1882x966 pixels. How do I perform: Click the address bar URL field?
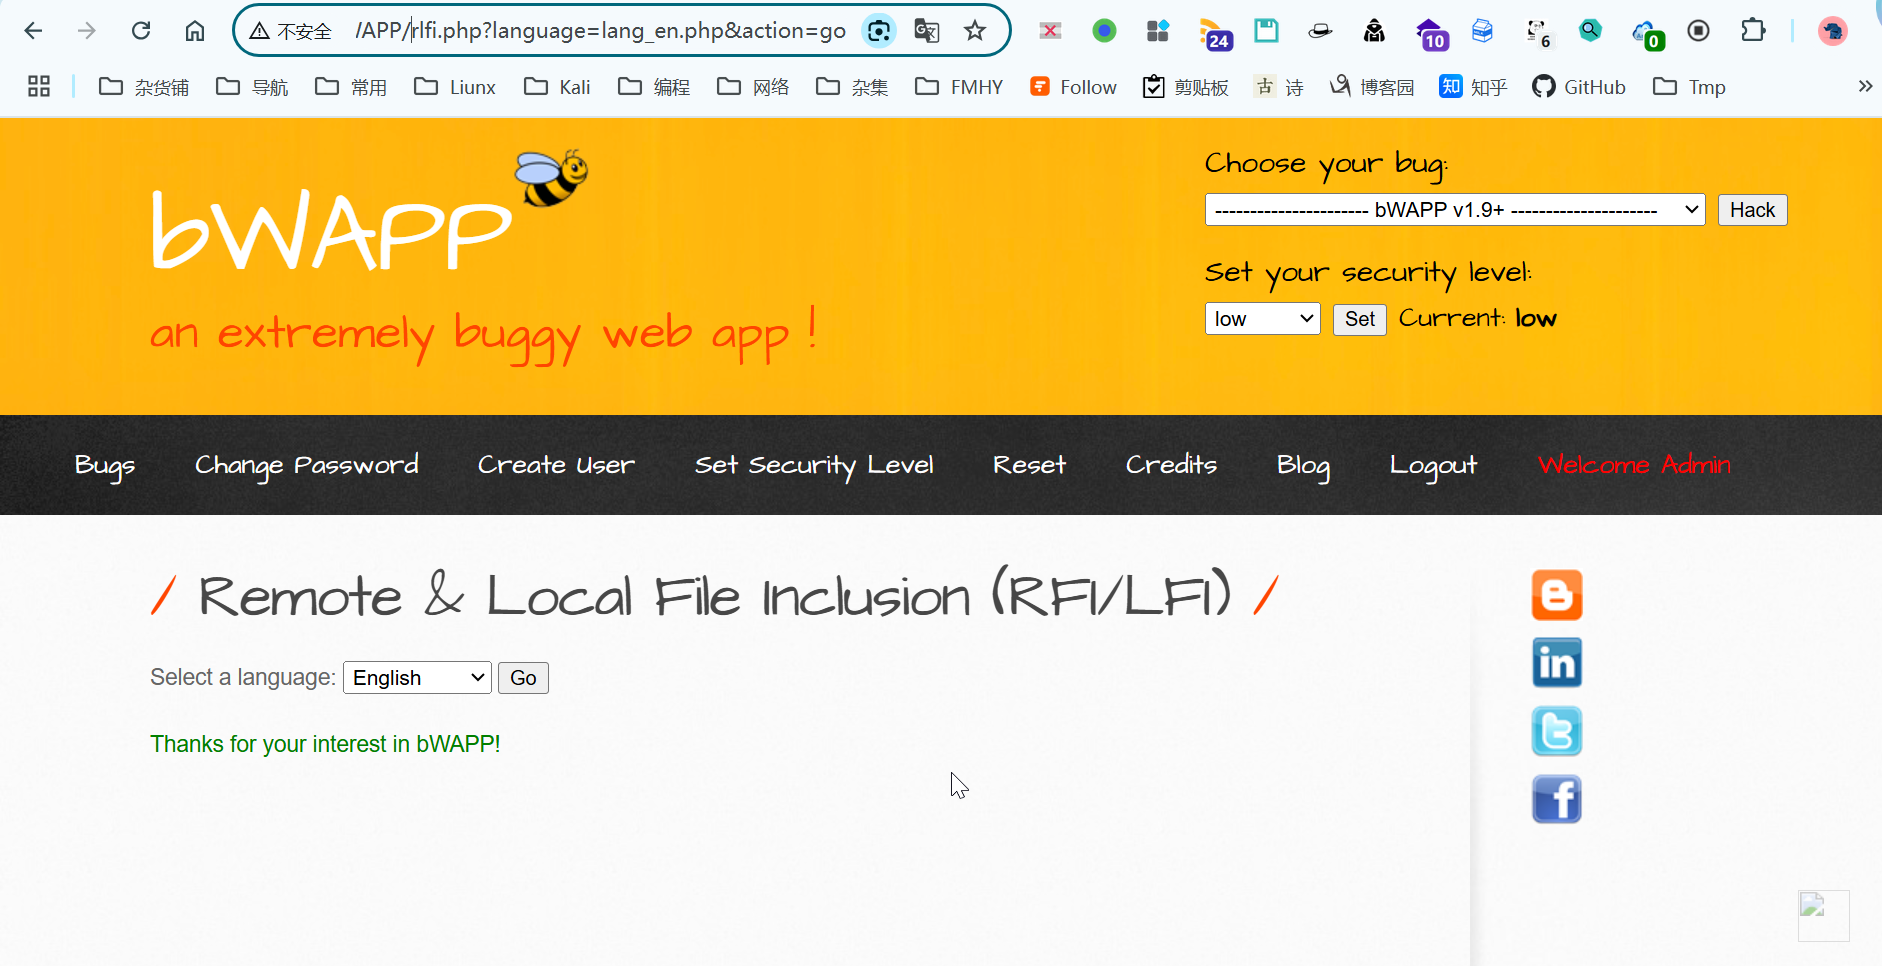[x=600, y=31]
